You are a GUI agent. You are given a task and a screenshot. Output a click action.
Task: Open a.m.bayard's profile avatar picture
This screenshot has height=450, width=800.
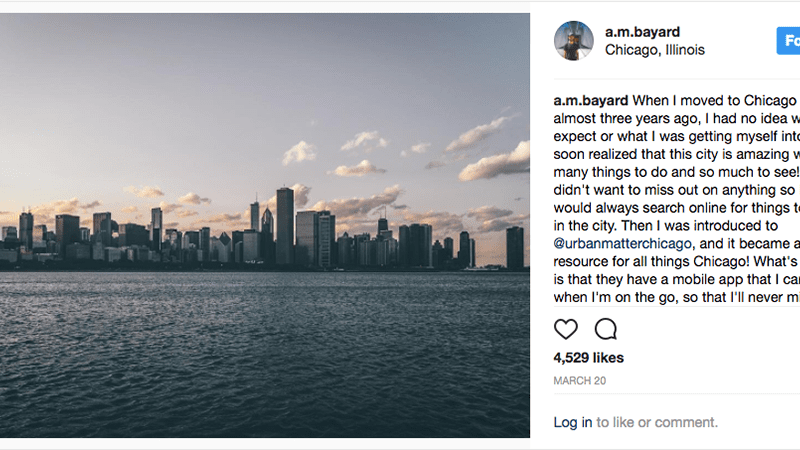[574, 41]
